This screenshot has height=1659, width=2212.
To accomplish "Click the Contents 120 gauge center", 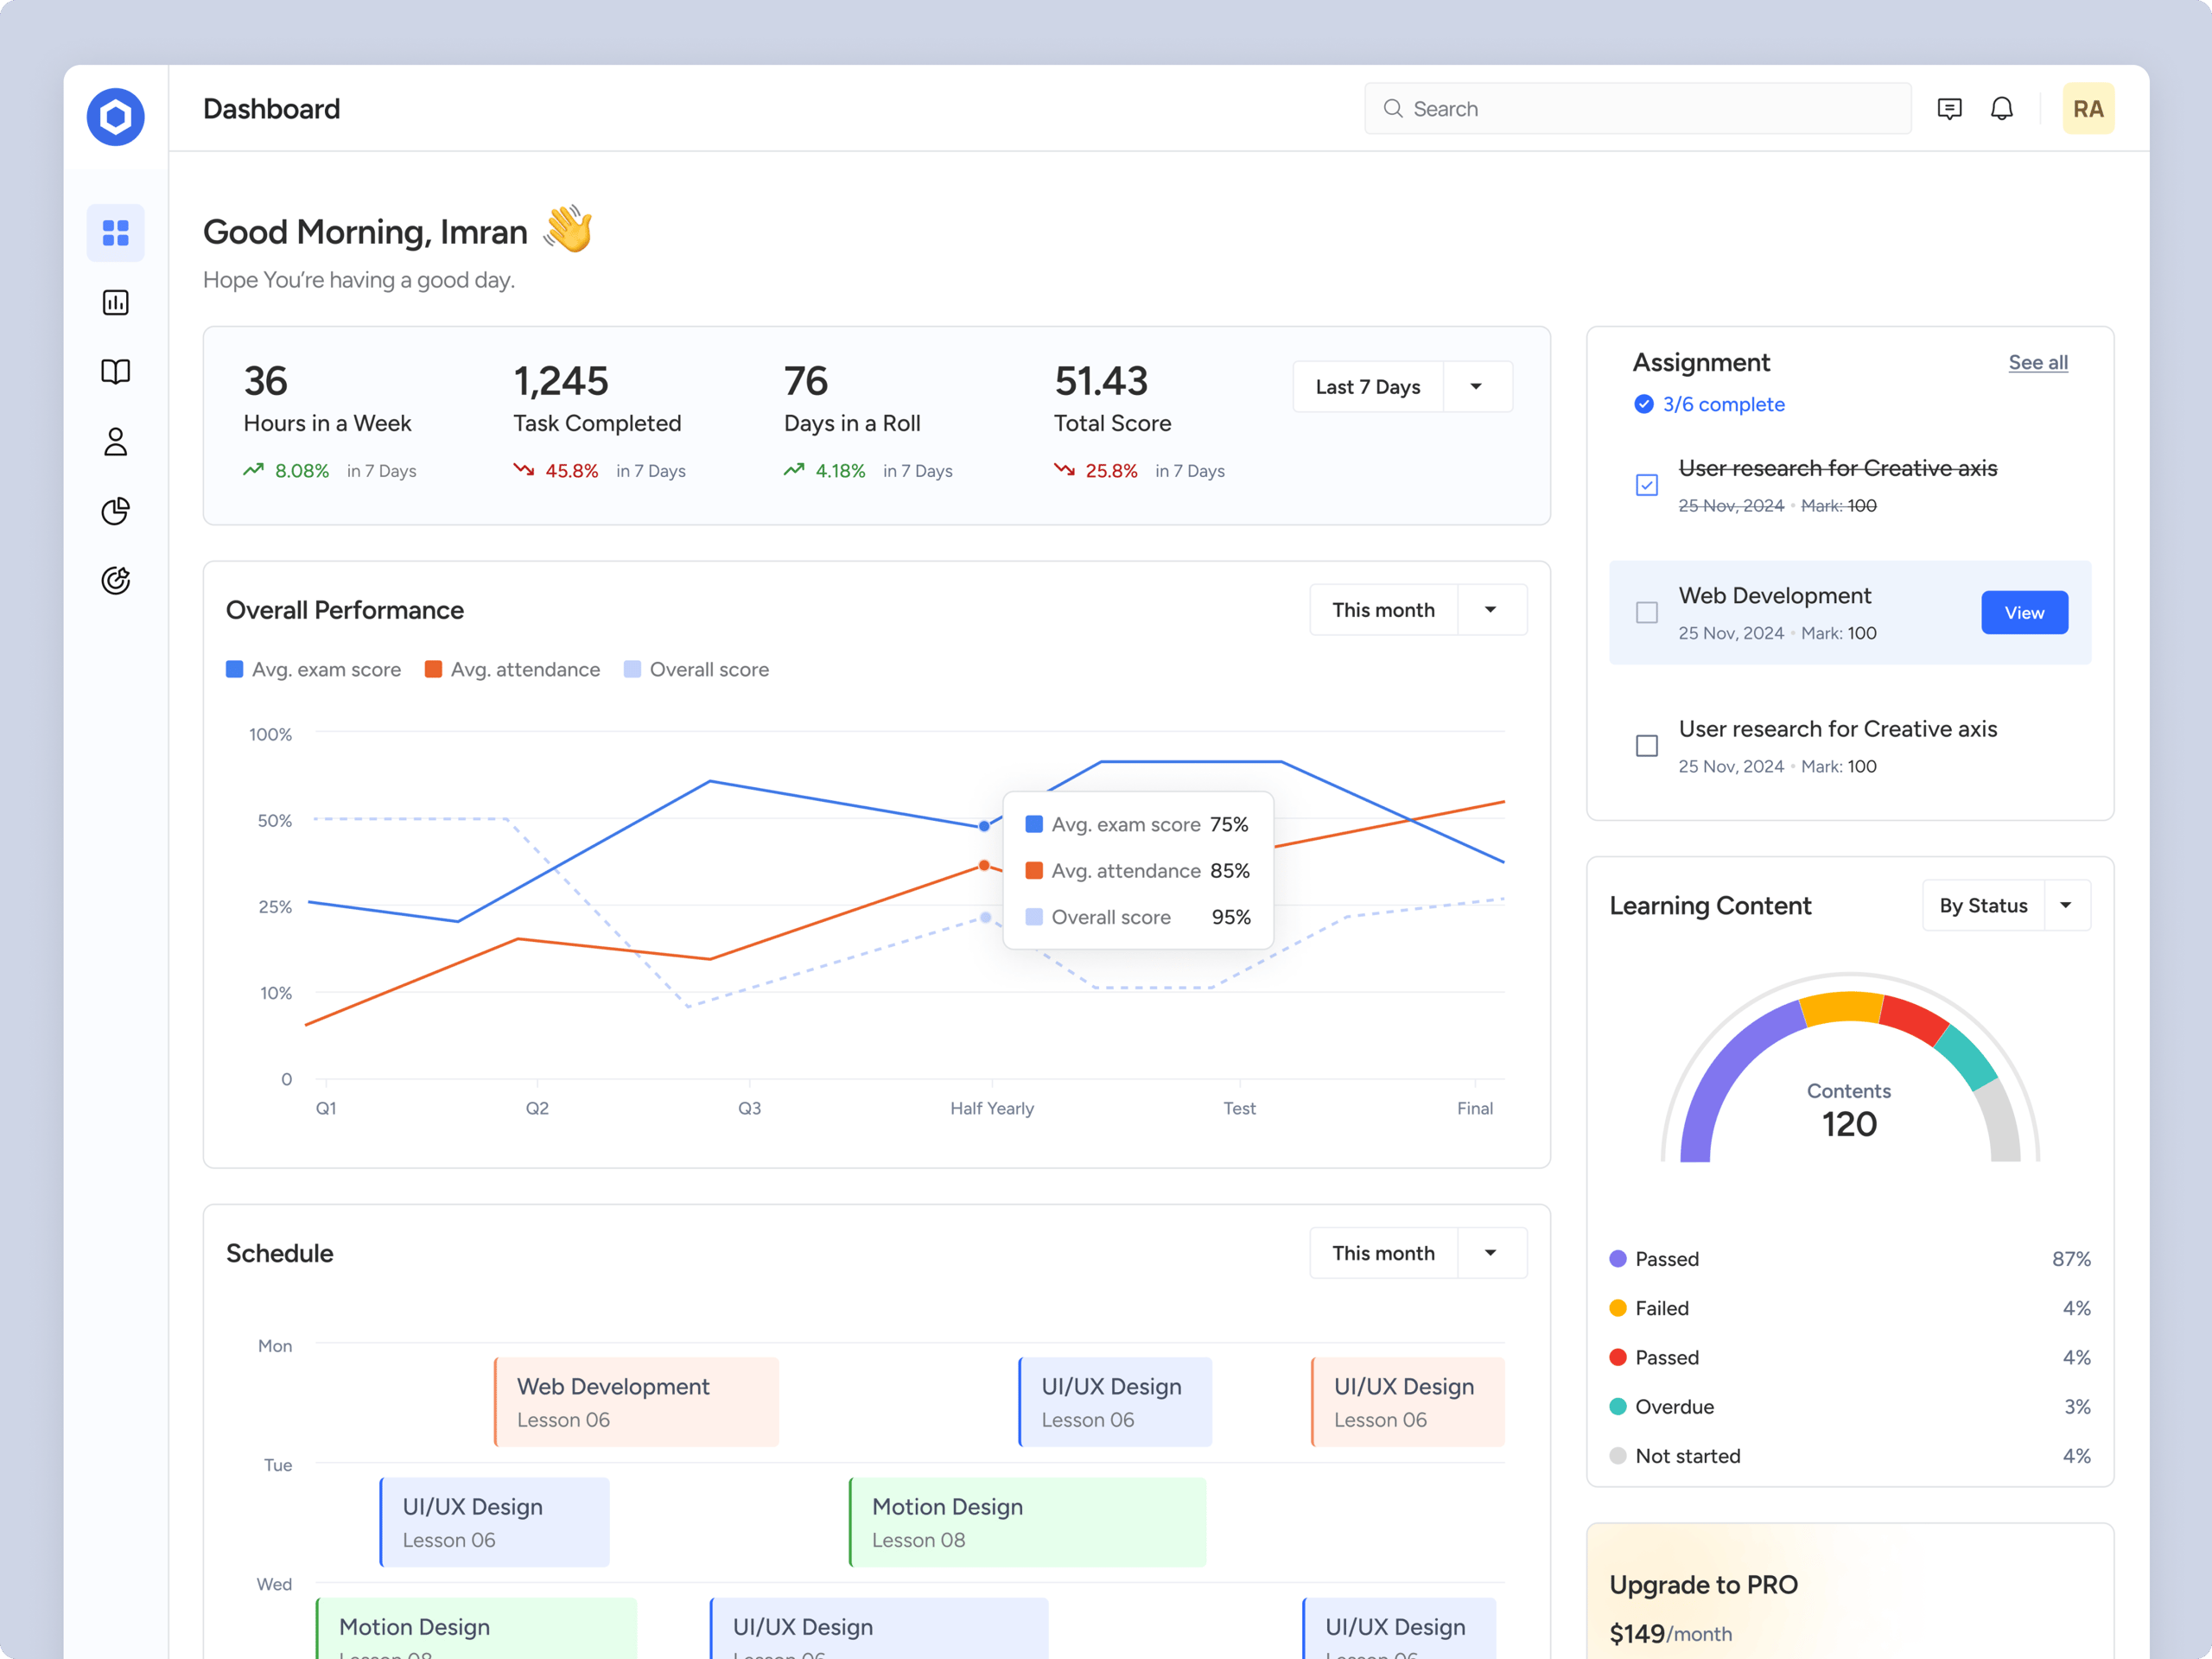I will [x=1849, y=1111].
